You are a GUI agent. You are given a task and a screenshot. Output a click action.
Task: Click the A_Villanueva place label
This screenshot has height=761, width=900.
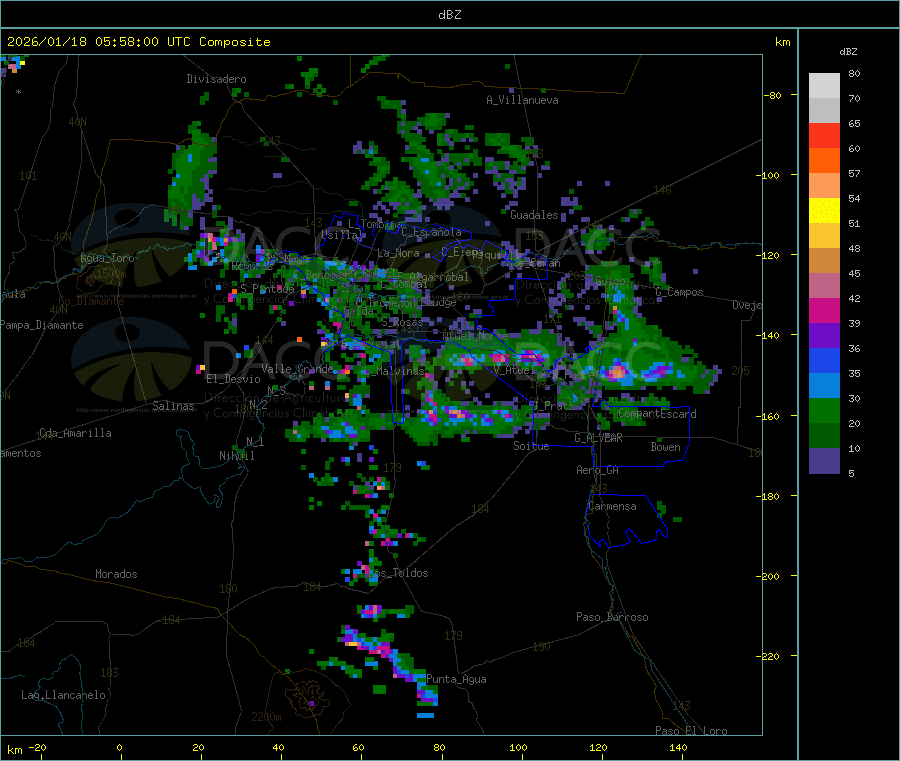tap(522, 100)
